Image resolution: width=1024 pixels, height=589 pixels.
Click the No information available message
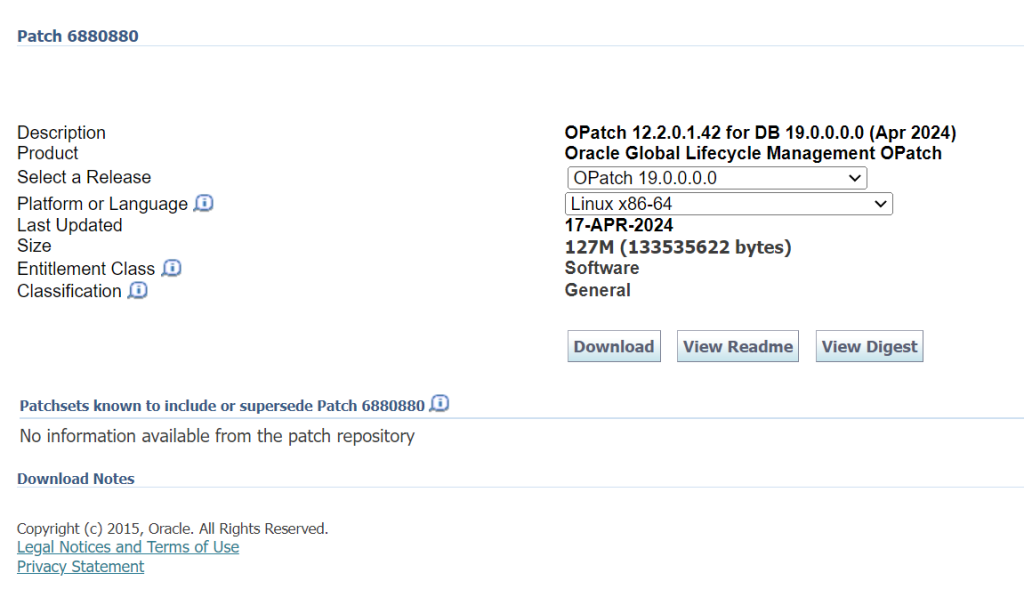[217, 436]
